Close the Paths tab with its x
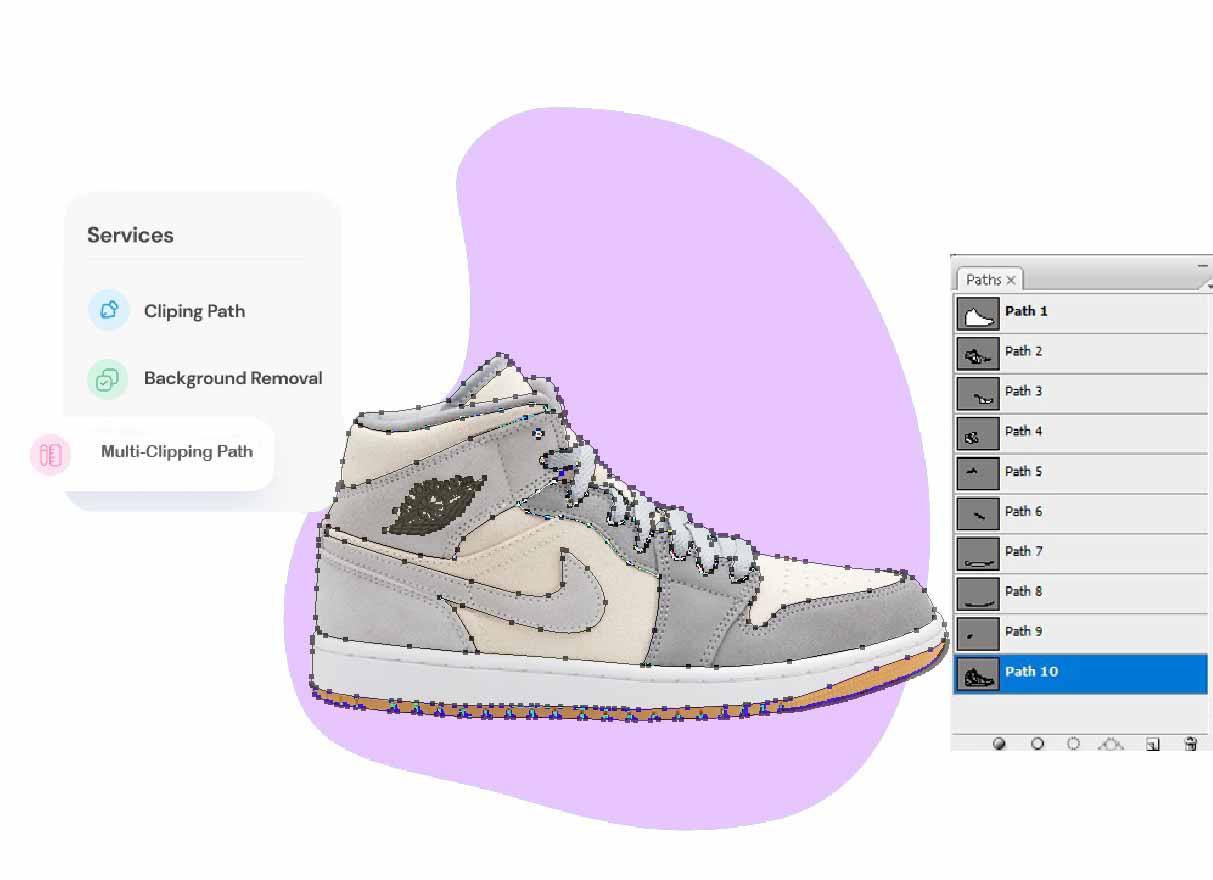This screenshot has height=880, width=1213. [x=1011, y=280]
